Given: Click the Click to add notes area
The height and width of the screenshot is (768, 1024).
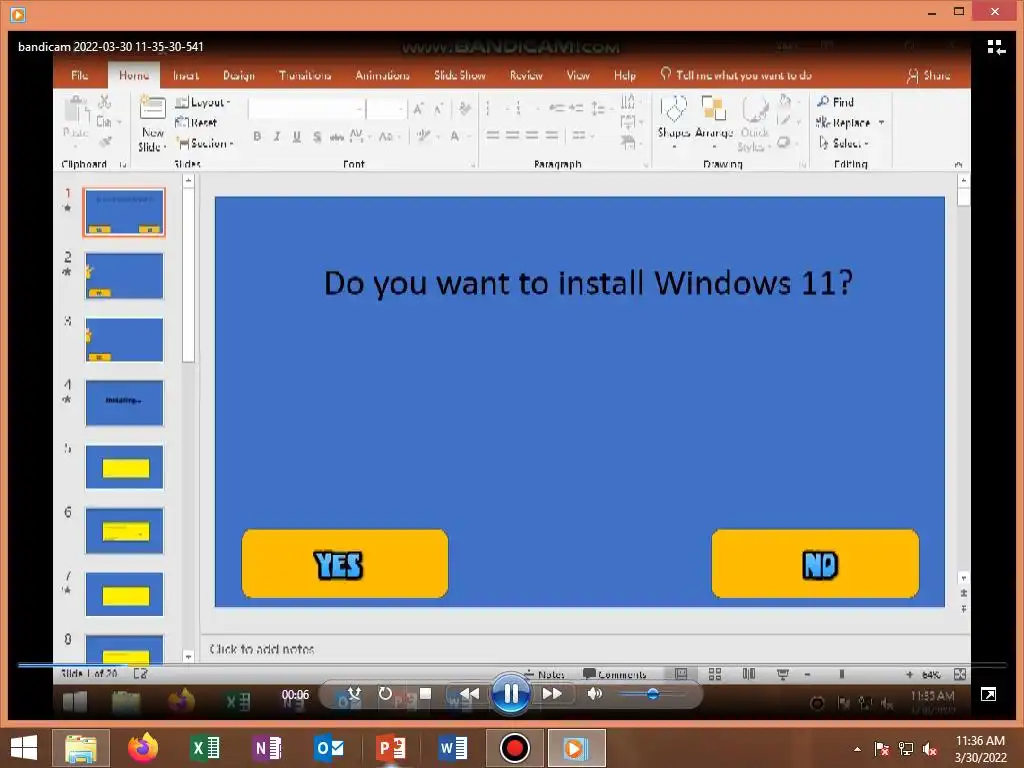Looking at the screenshot, I should click(x=261, y=649).
